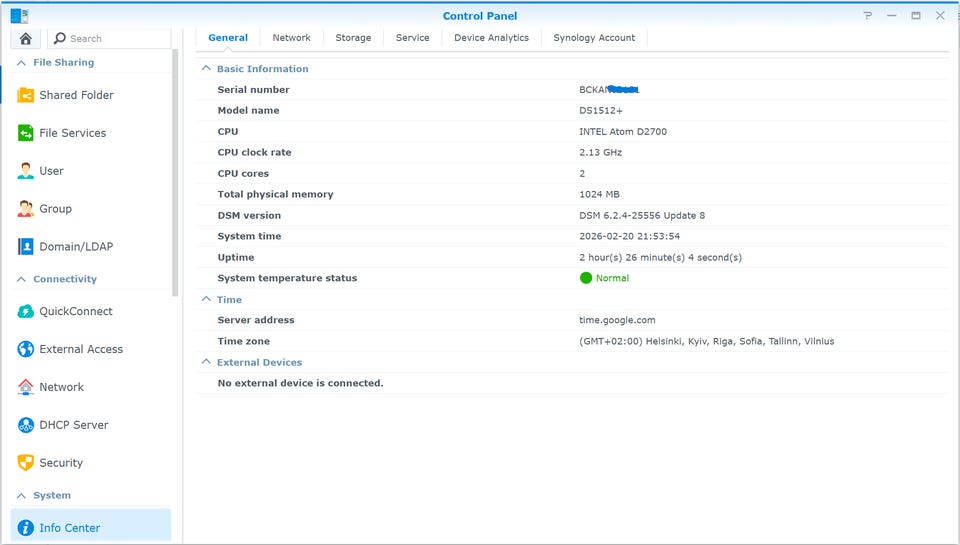Image resolution: width=960 pixels, height=545 pixels.
Task: Select the Info Center icon
Action: pos(26,528)
